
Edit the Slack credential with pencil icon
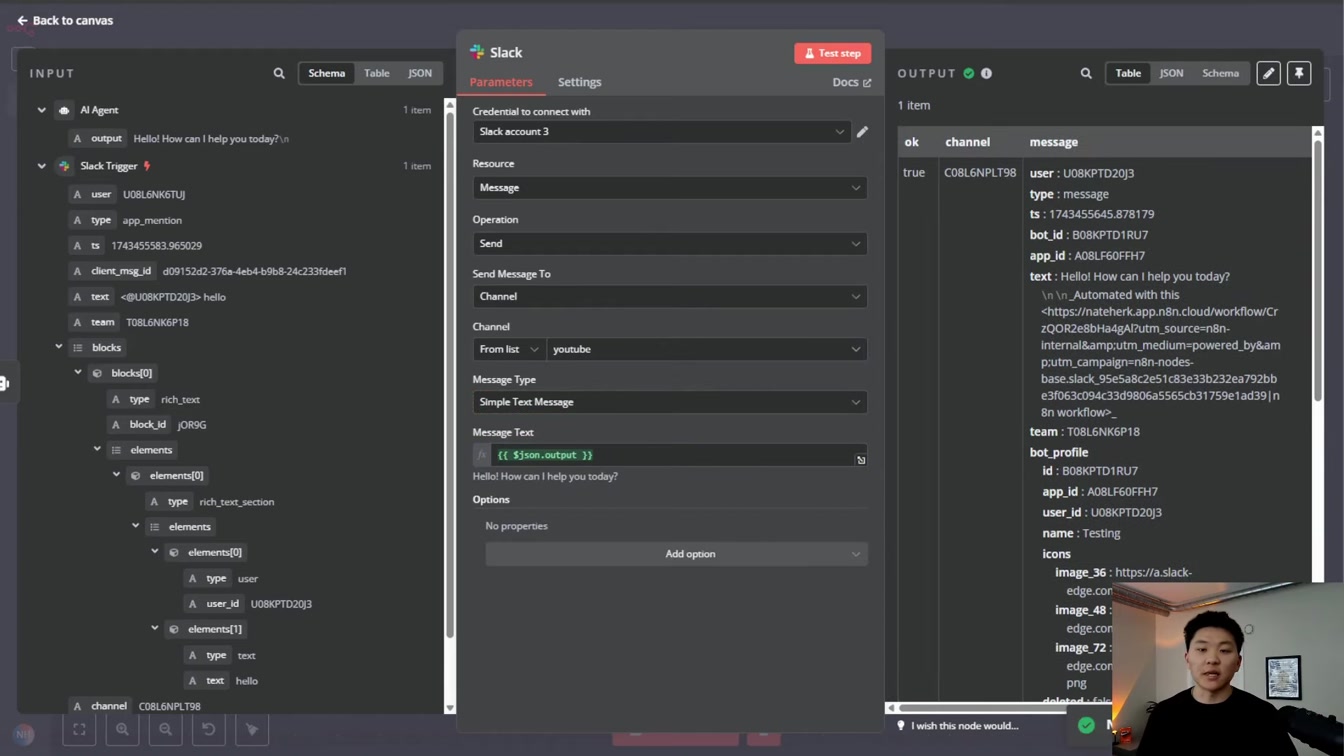[x=862, y=131]
